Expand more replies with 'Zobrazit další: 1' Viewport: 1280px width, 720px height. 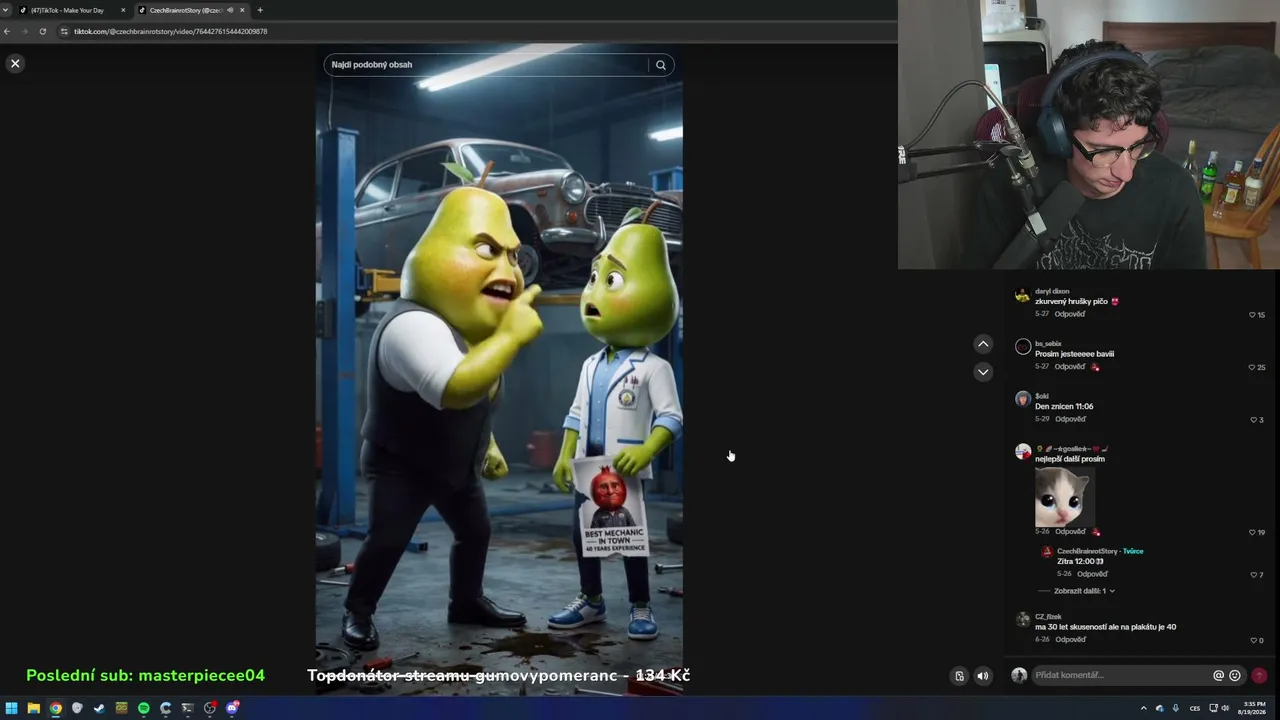point(1084,591)
